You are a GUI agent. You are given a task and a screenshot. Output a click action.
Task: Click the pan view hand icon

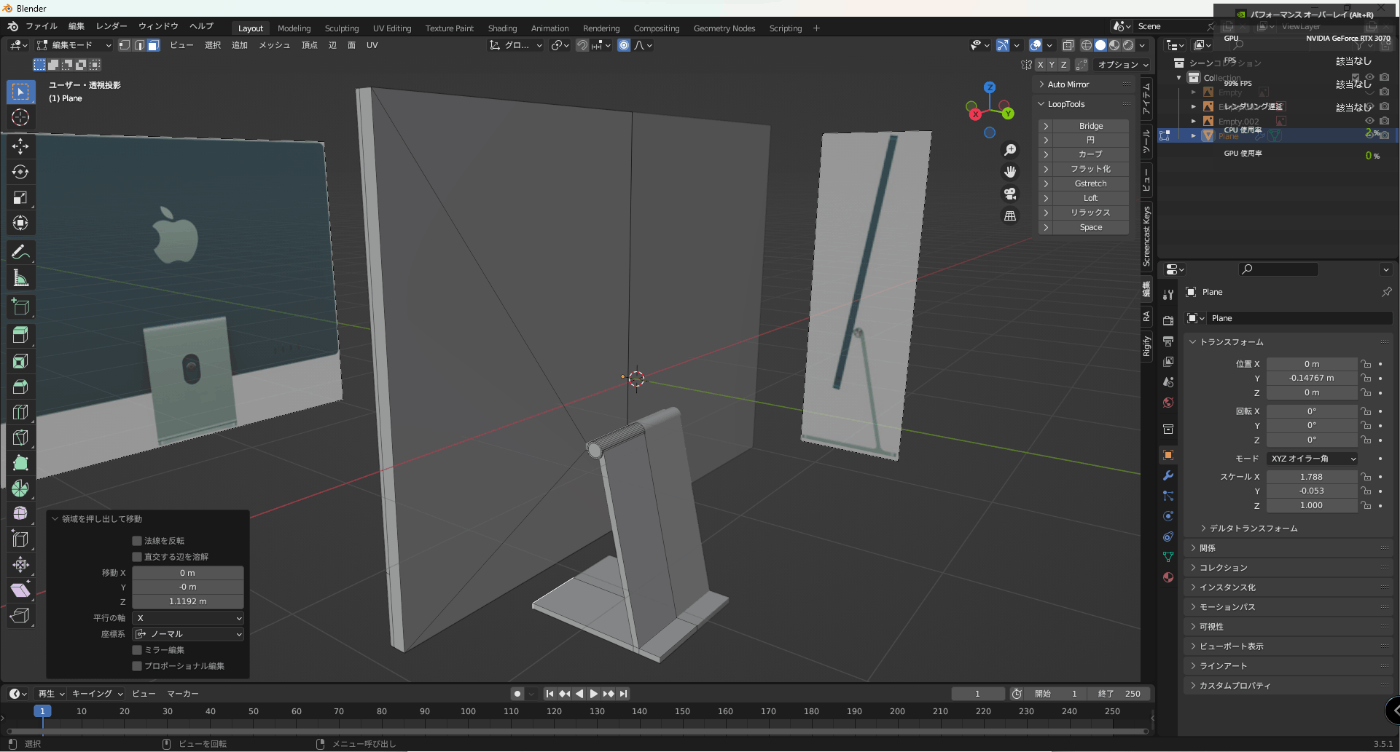(1010, 171)
